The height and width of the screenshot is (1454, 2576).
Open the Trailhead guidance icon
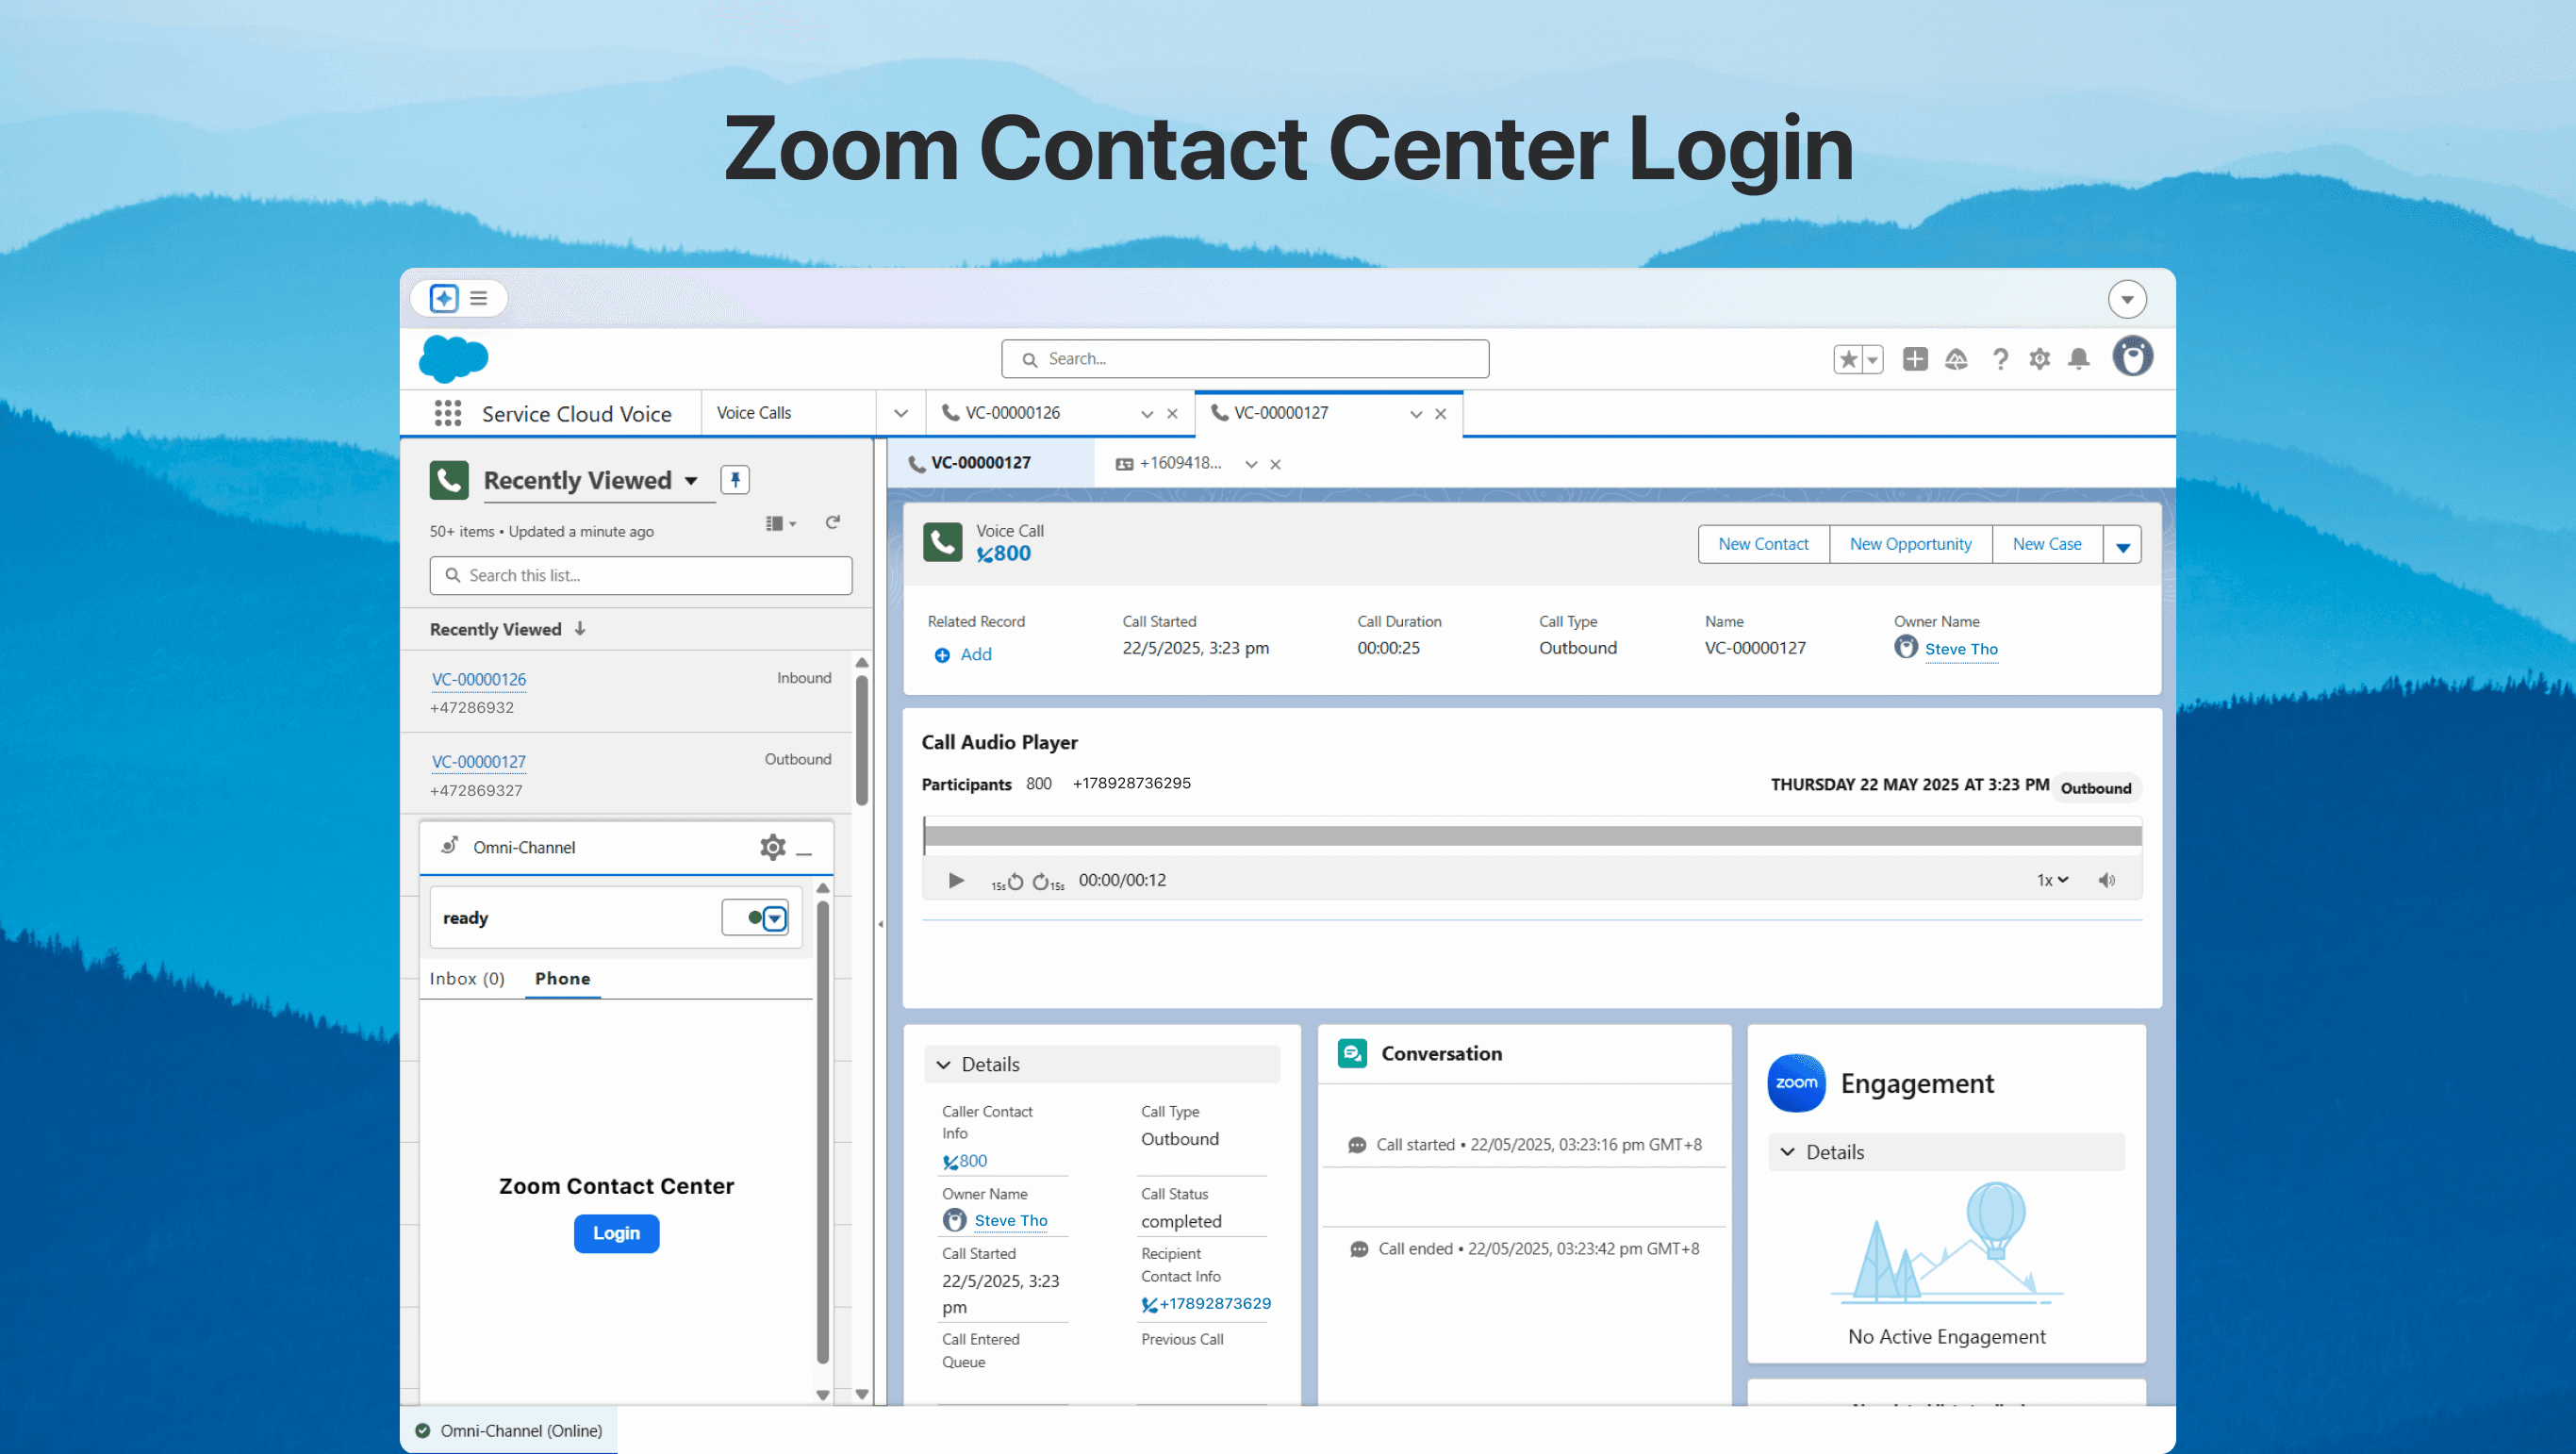[1956, 359]
